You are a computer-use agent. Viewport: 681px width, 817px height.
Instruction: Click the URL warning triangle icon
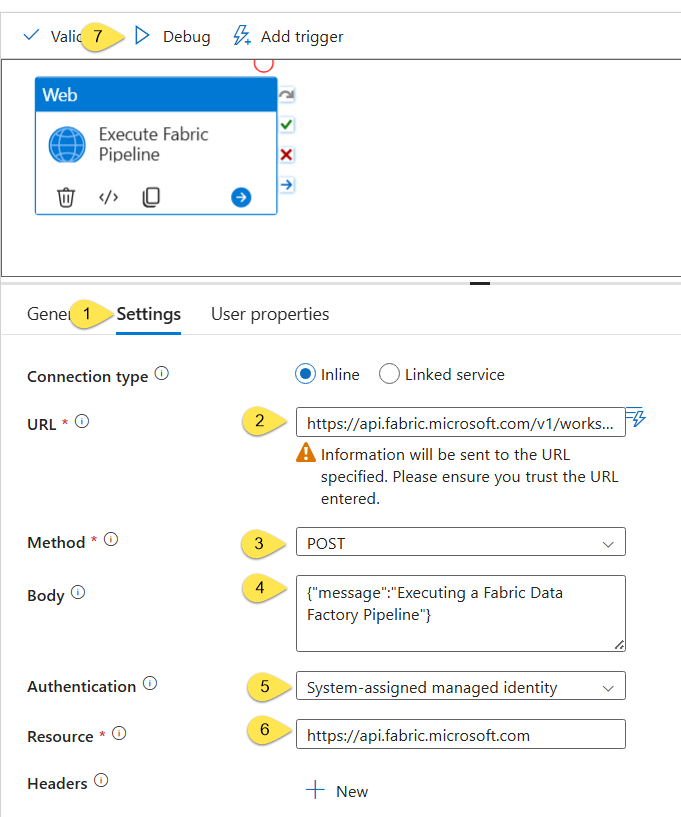306,453
